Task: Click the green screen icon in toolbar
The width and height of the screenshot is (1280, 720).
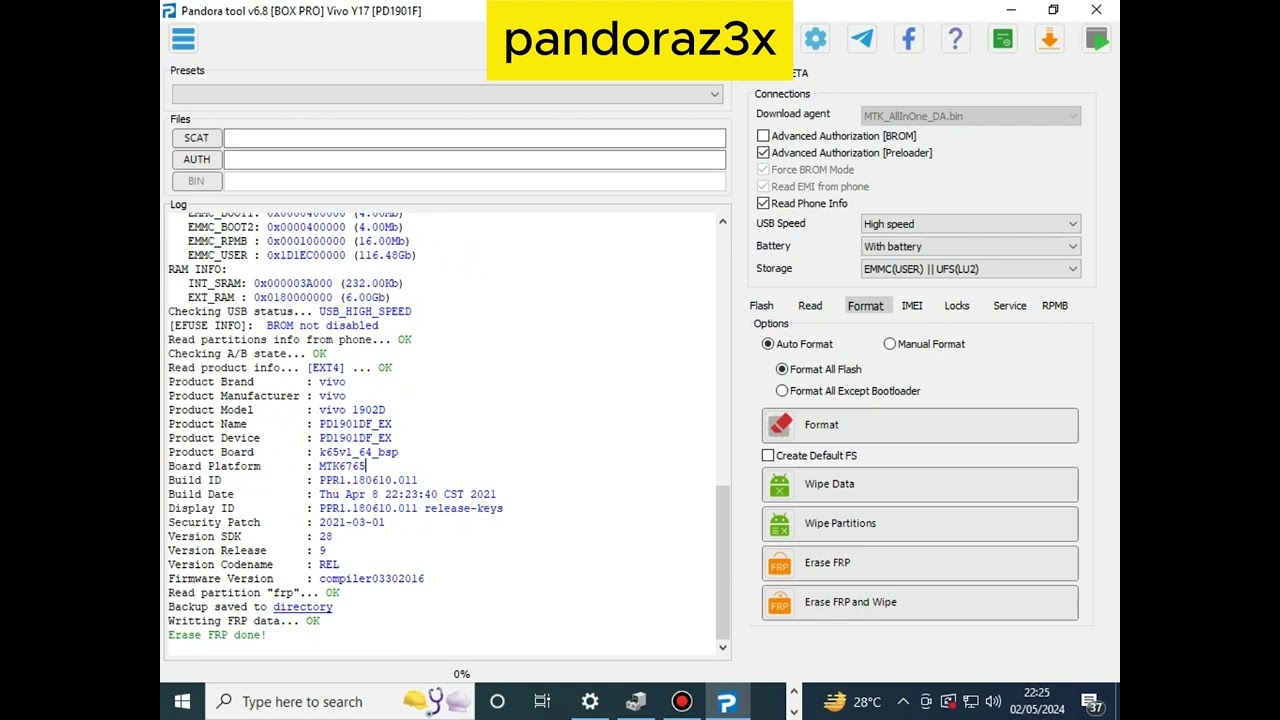Action: pos(1002,39)
